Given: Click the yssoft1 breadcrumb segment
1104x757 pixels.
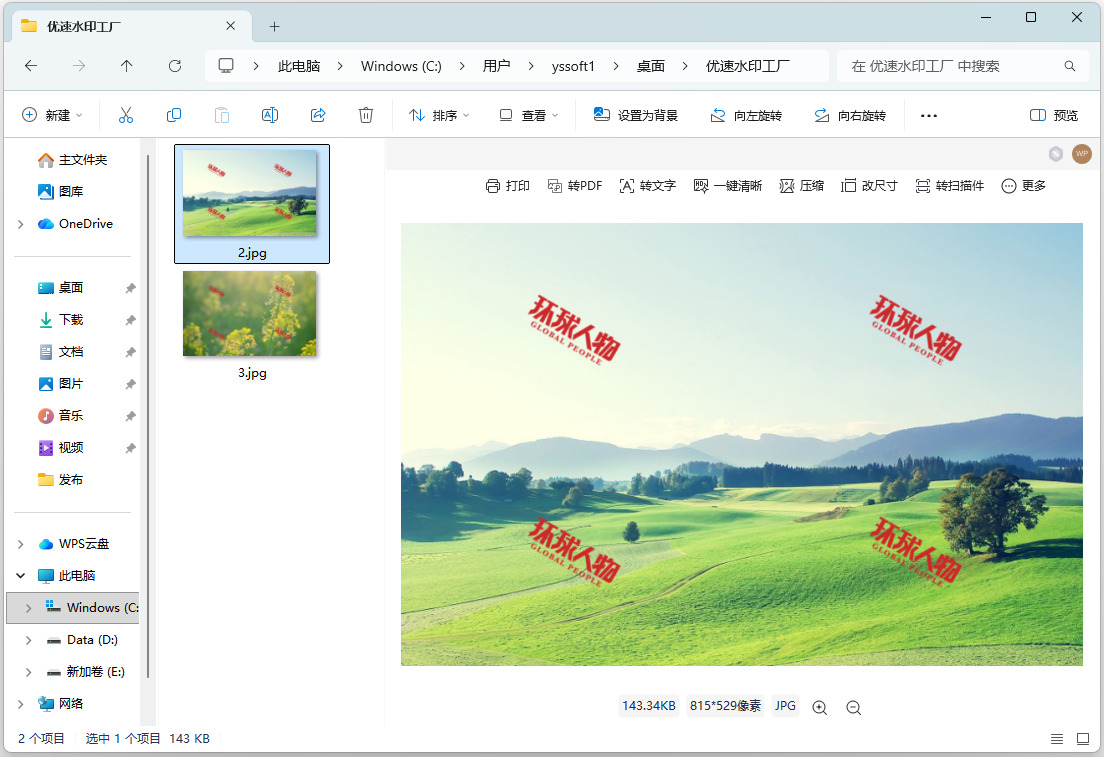Looking at the screenshot, I should point(573,66).
